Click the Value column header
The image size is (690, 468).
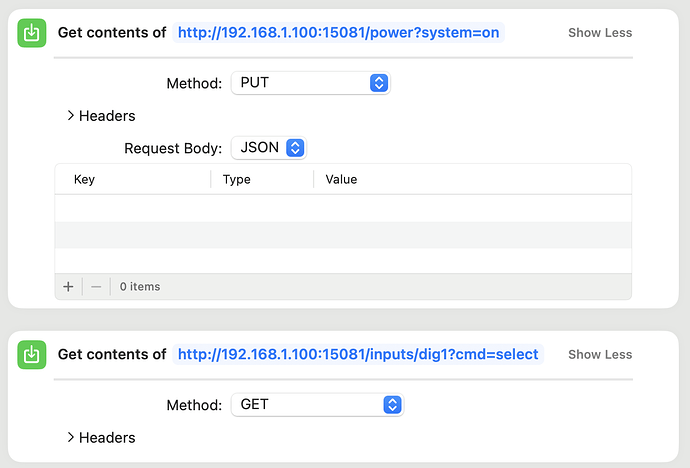pos(341,180)
